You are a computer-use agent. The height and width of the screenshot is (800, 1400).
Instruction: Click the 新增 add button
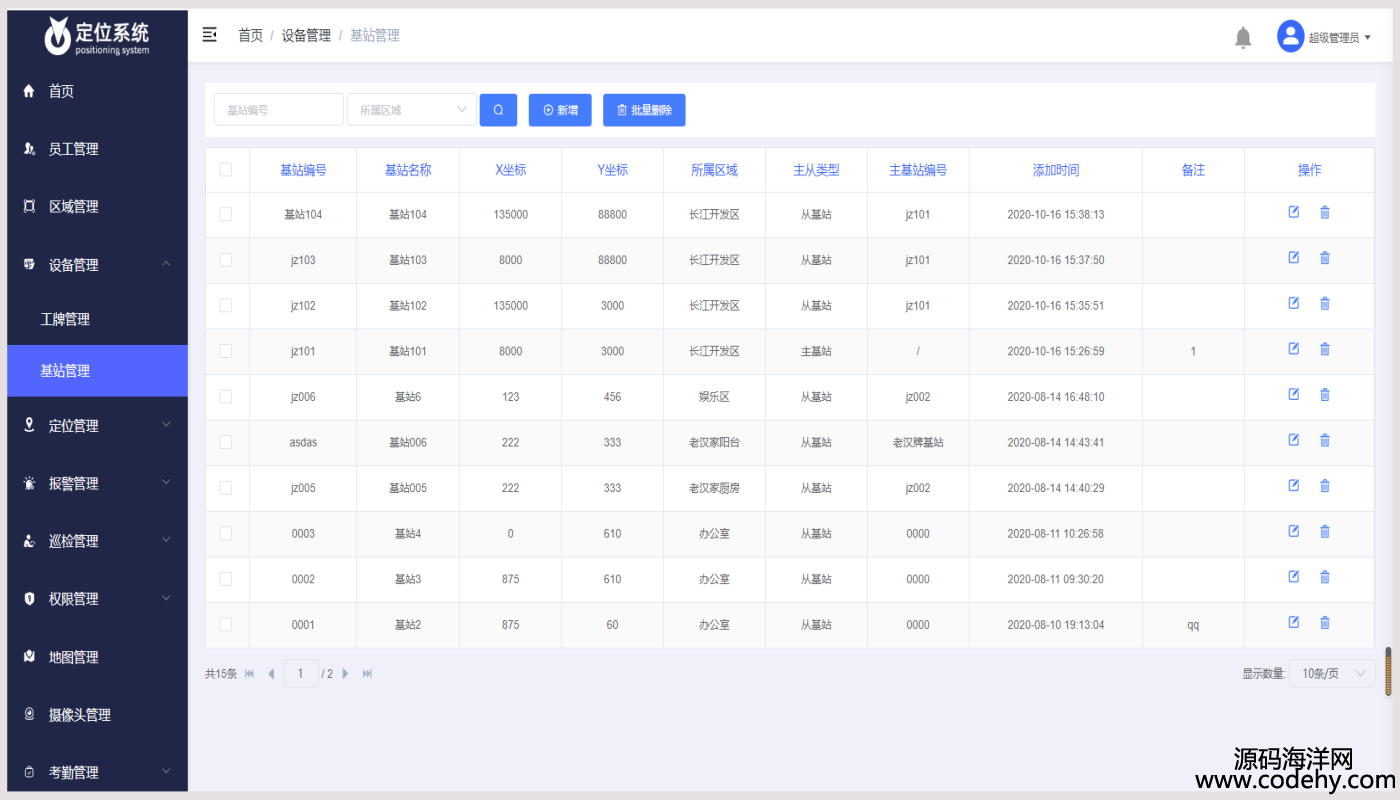[x=560, y=110]
